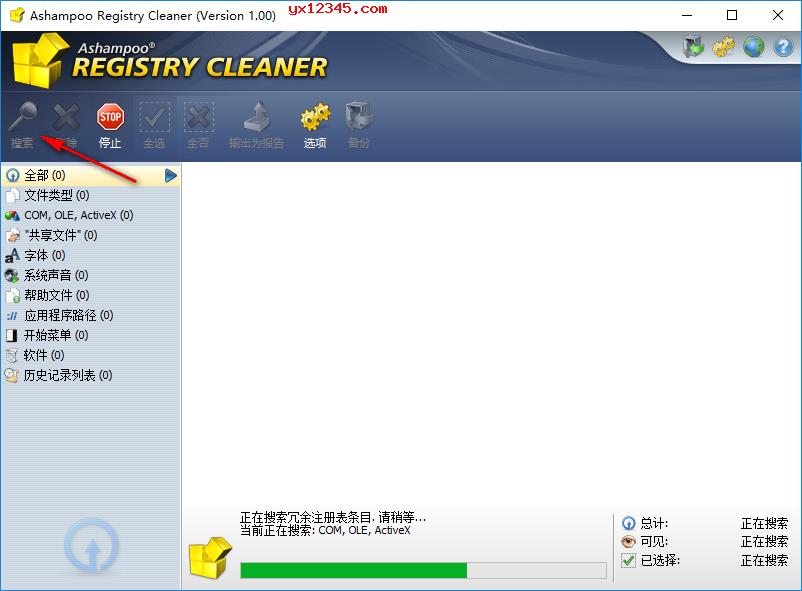Click the 正在搜索 value beside 已选择
The width and height of the screenshot is (802, 591).
pyautogui.click(x=764, y=560)
